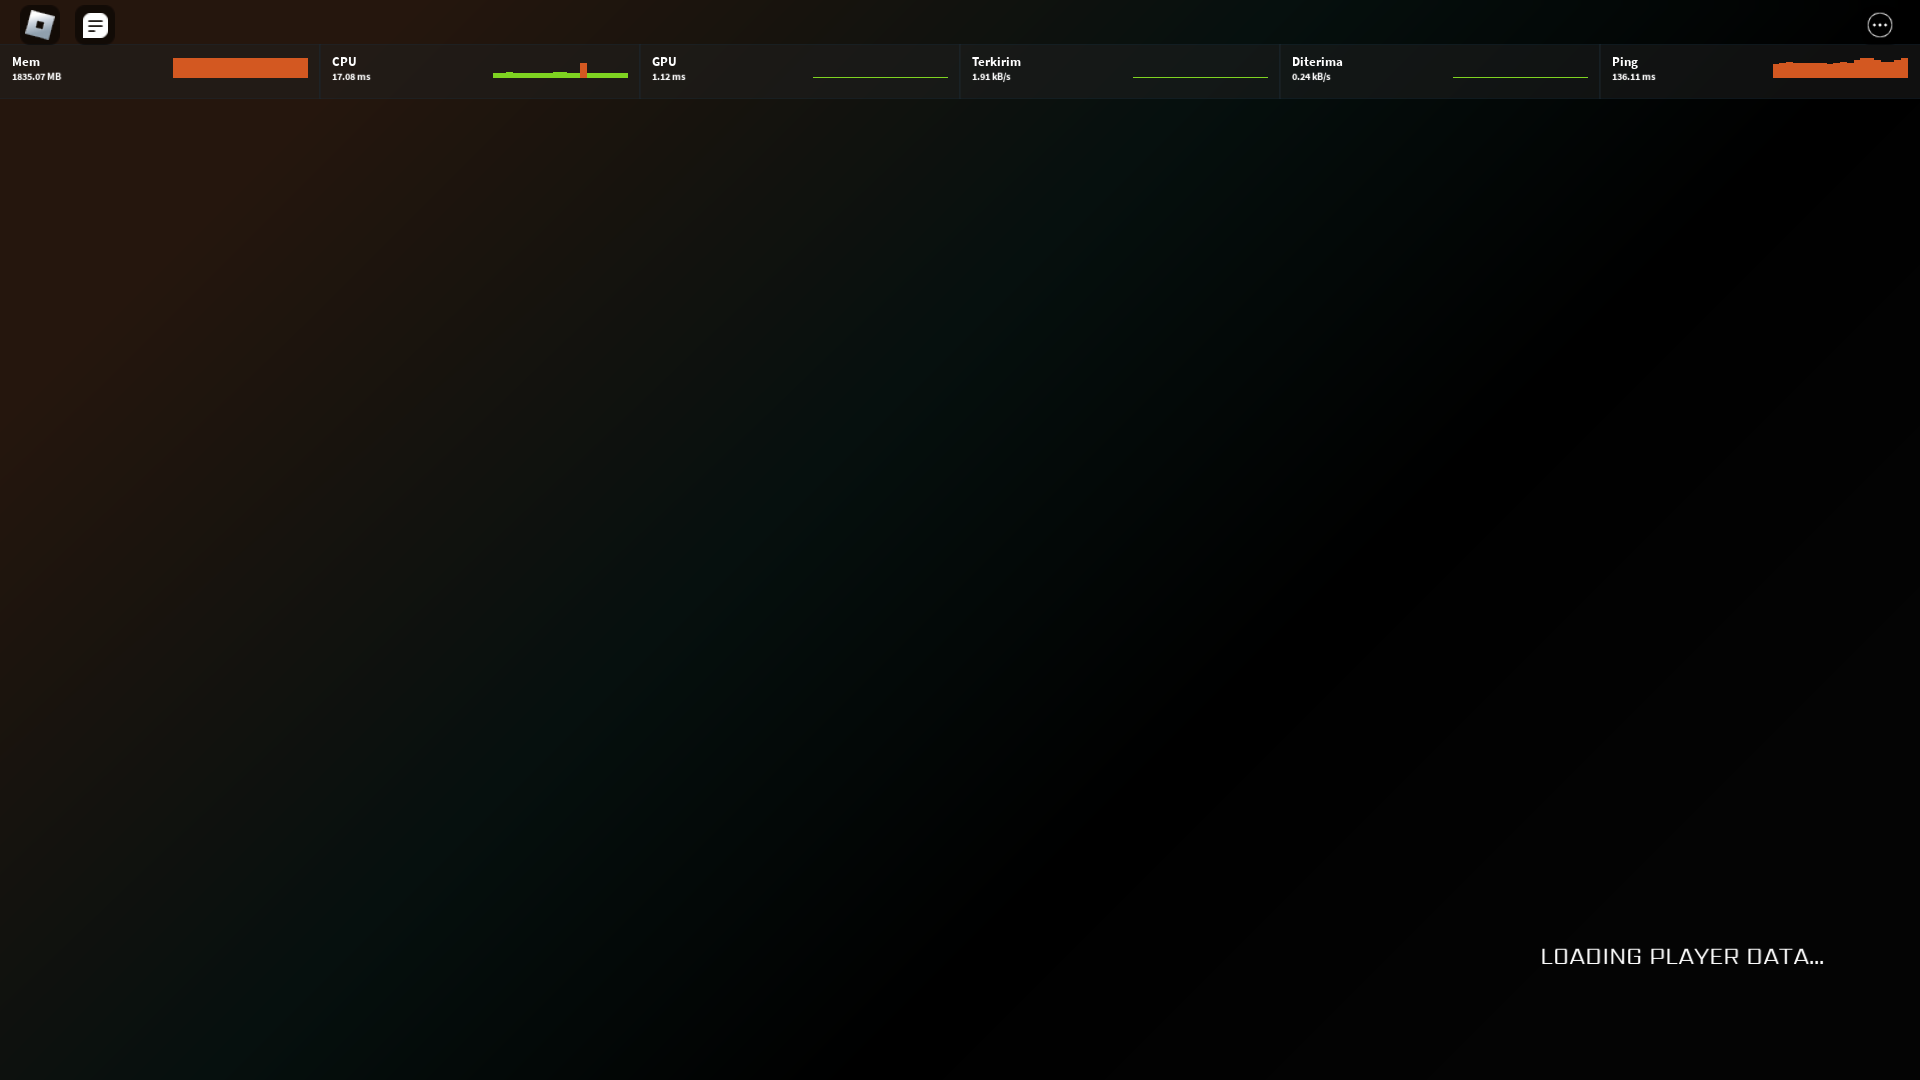Click the orange memory usage bar
Image resolution: width=1920 pixels, height=1080 pixels.
pyautogui.click(x=240, y=68)
